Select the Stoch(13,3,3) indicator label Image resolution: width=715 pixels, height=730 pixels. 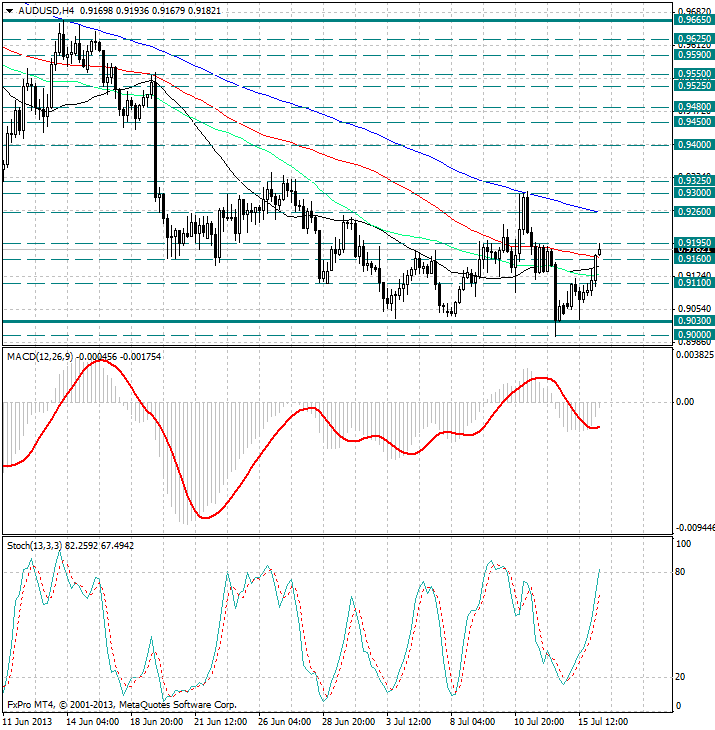pyautogui.click(x=35, y=545)
